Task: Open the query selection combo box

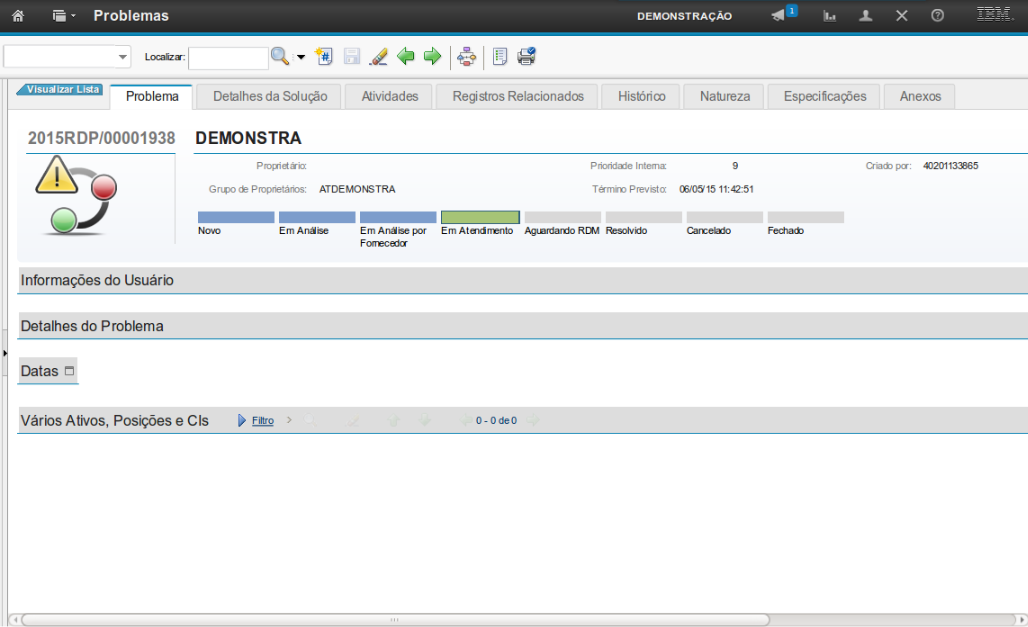Action: tap(67, 57)
